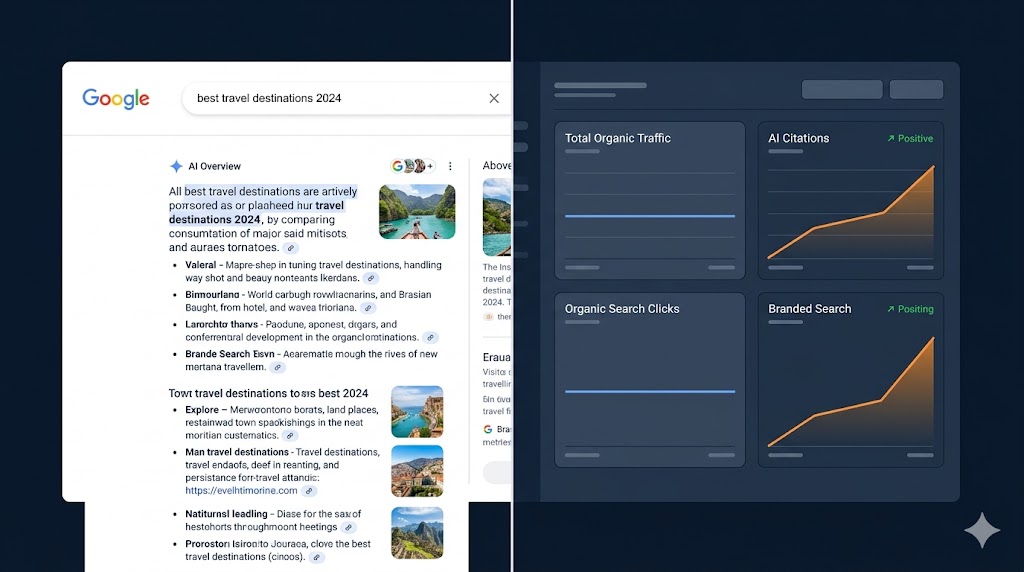Open the Total Organic Traffic card
This screenshot has width=1024, height=572.
(650, 200)
